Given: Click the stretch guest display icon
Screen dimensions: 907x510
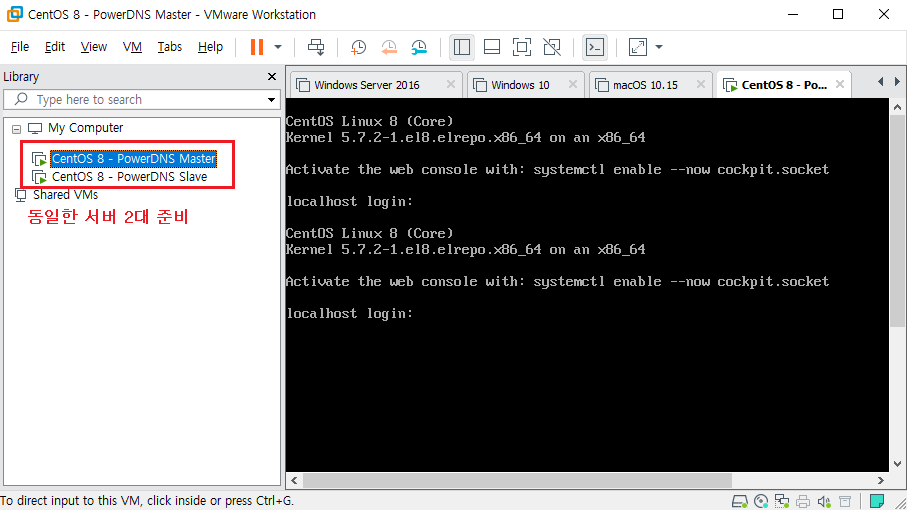Looking at the screenshot, I should (x=638, y=47).
